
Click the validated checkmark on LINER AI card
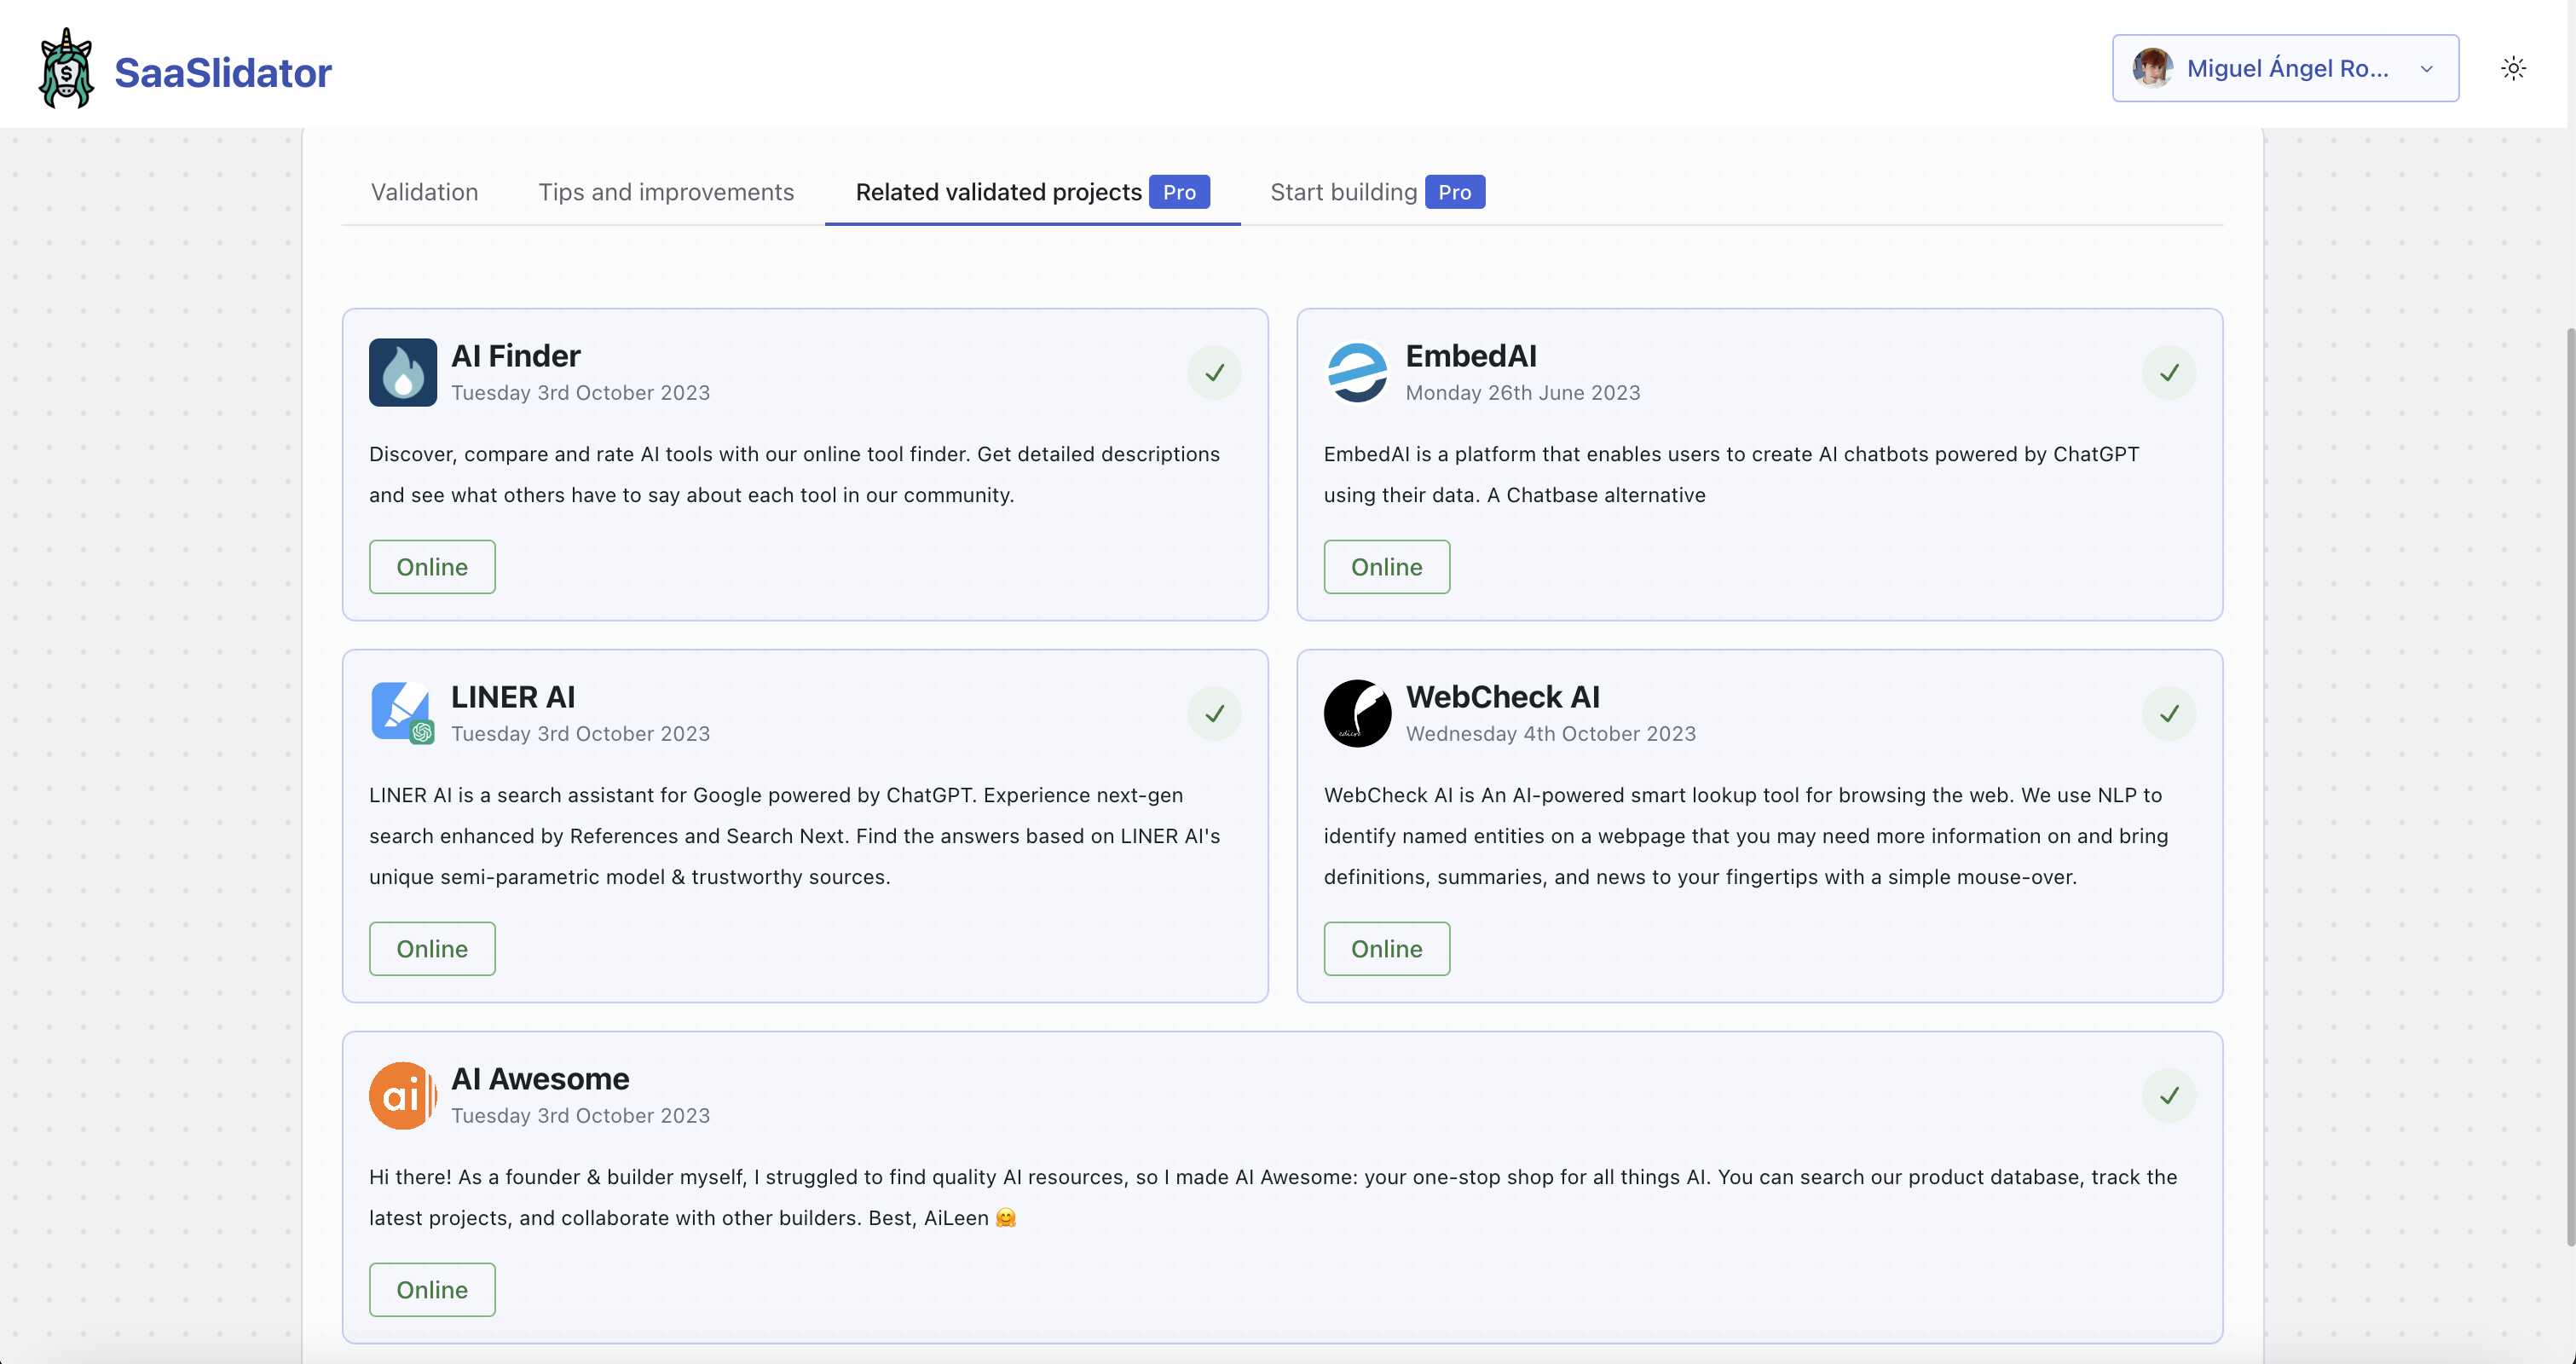(x=1214, y=713)
